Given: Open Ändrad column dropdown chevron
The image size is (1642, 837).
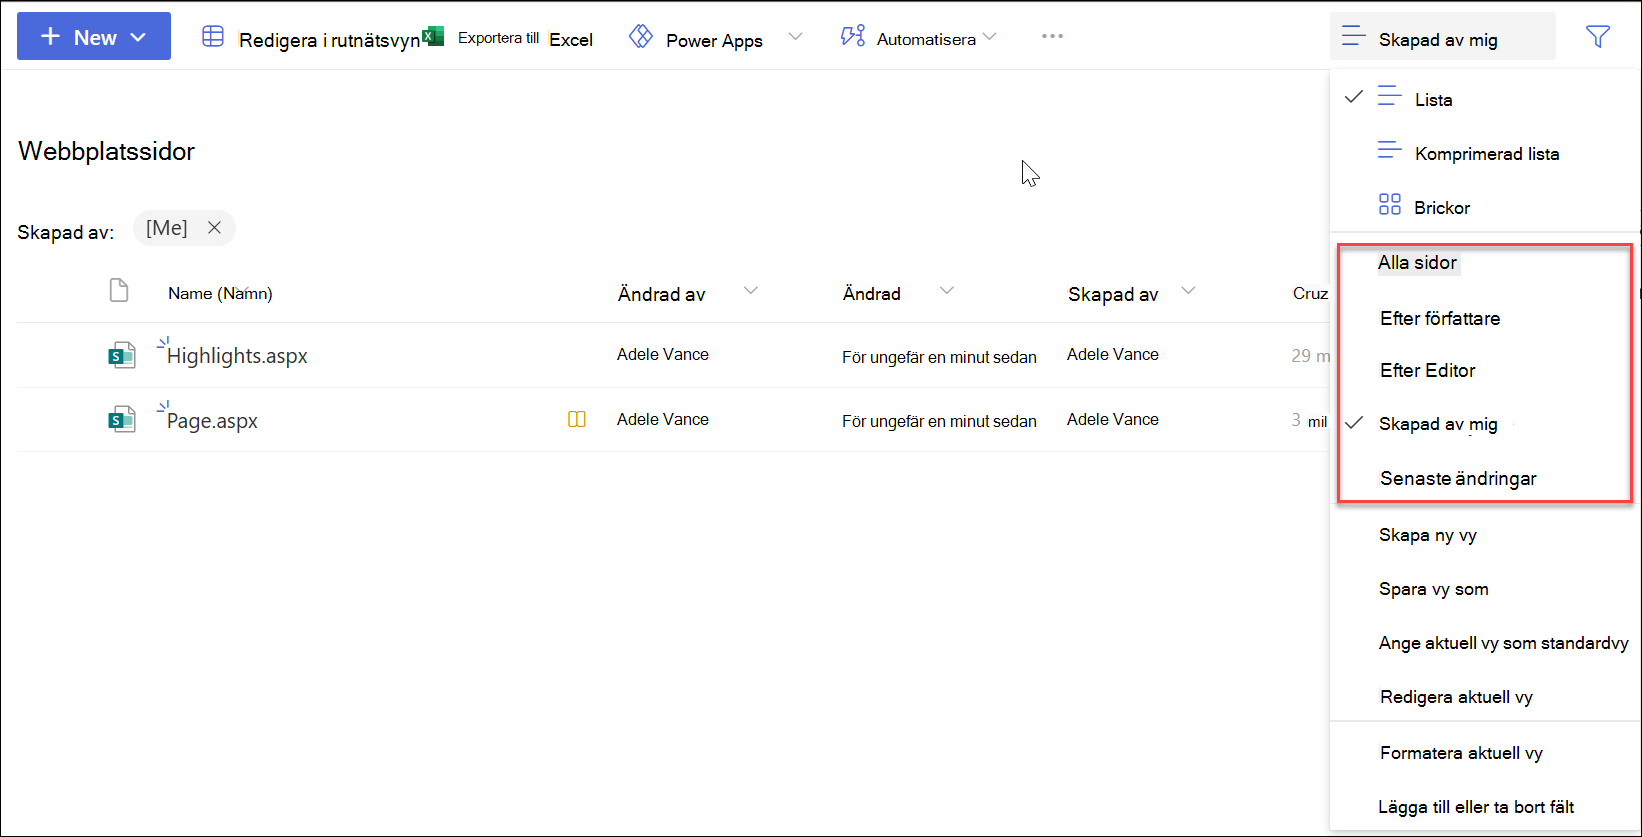Looking at the screenshot, I should pyautogui.click(x=947, y=291).
